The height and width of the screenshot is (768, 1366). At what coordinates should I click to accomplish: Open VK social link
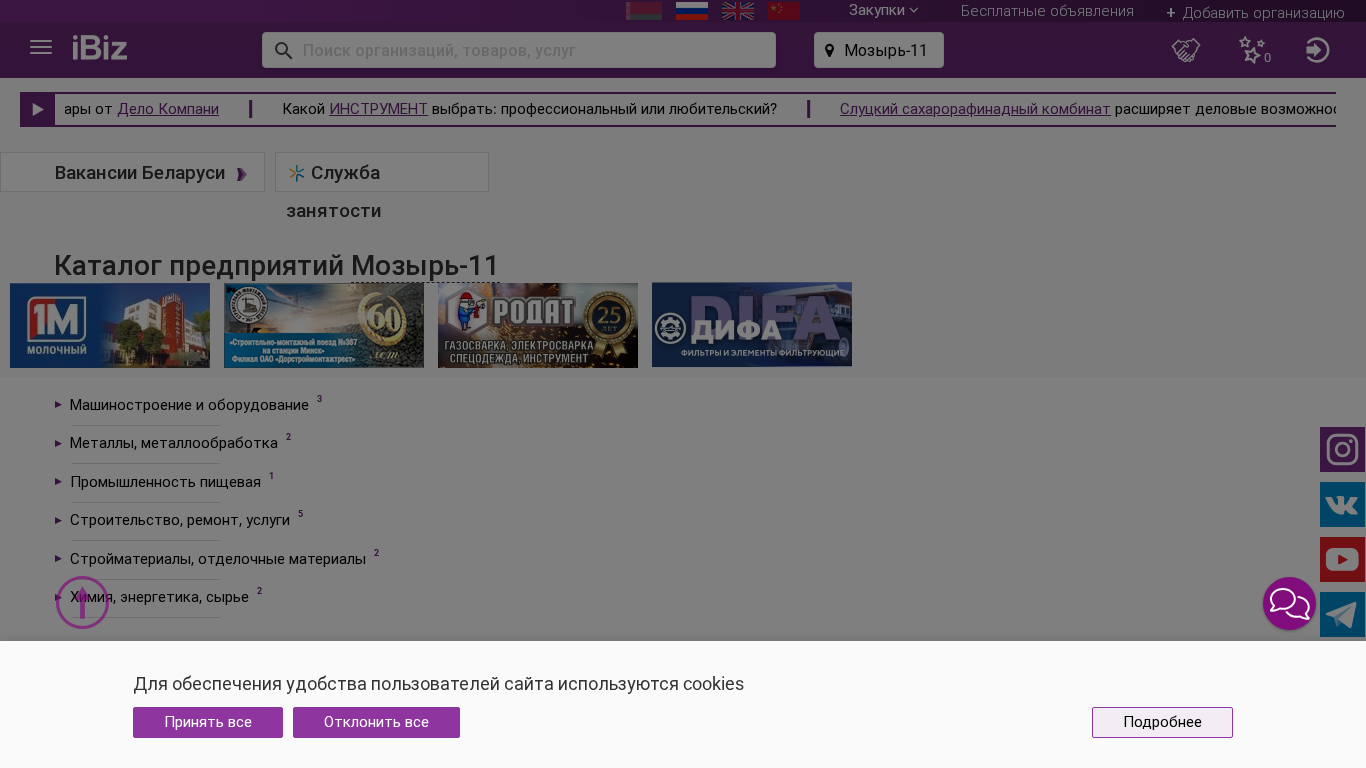coord(1342,505)
